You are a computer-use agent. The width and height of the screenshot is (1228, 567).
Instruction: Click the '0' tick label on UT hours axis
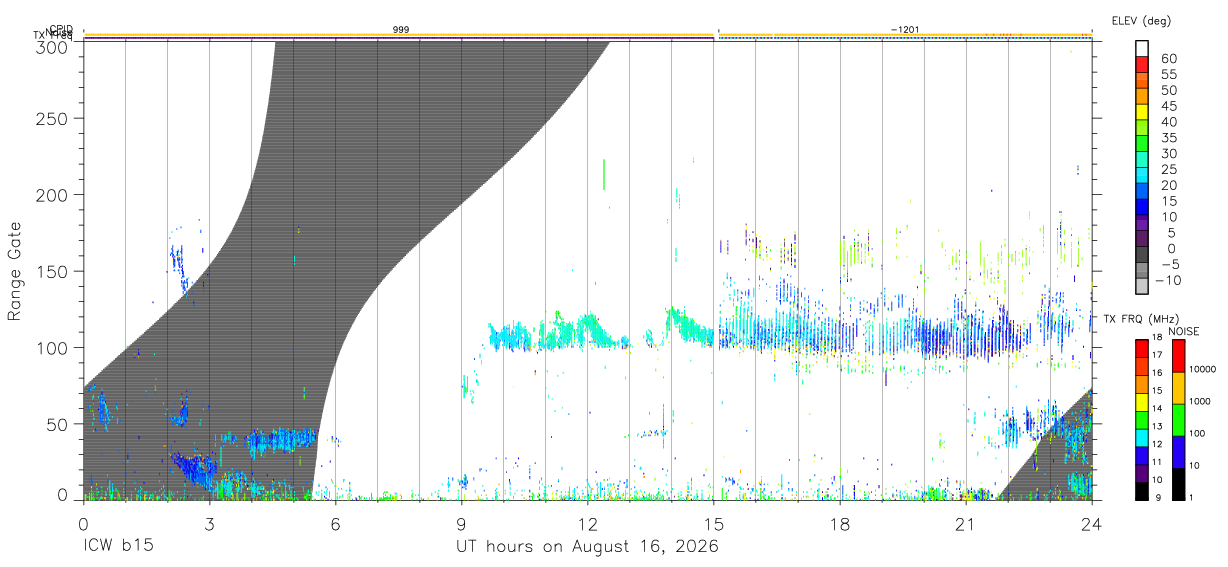83,524
